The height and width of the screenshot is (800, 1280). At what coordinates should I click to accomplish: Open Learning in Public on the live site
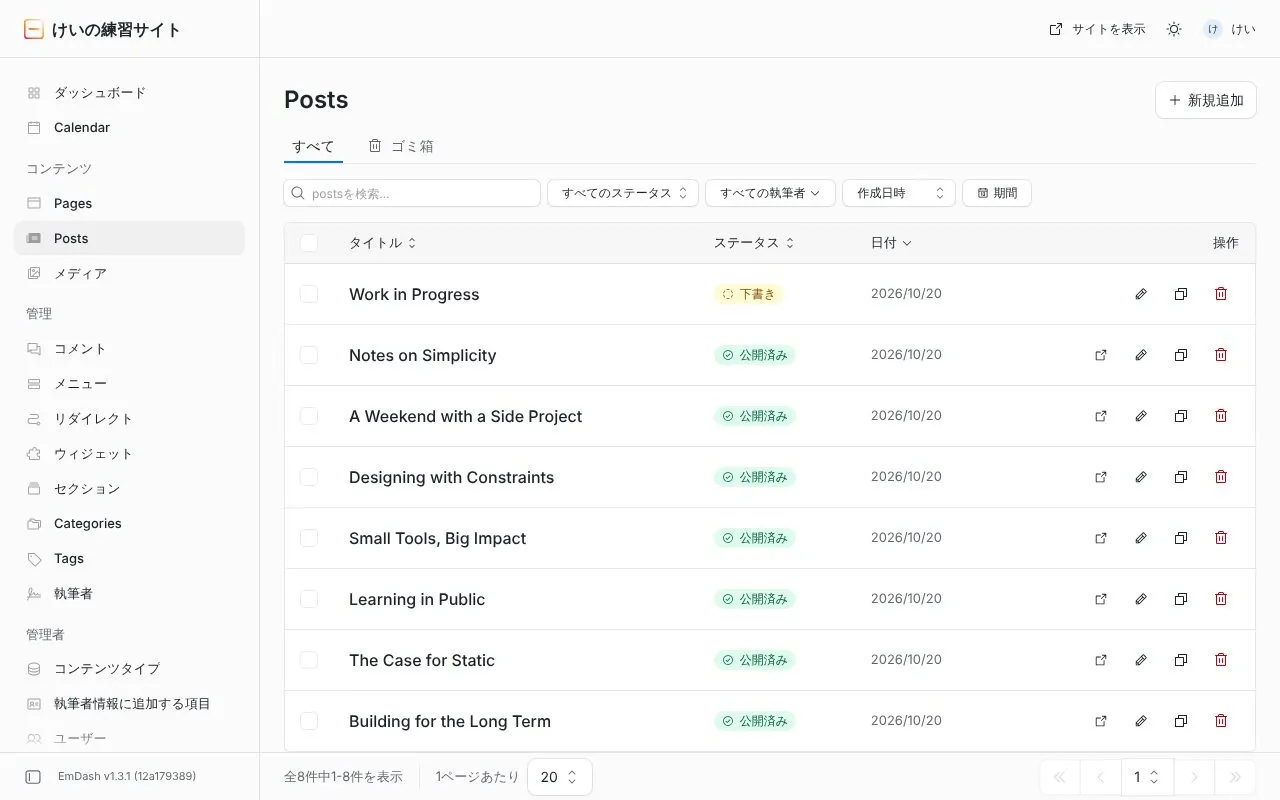click(1101, 599)
